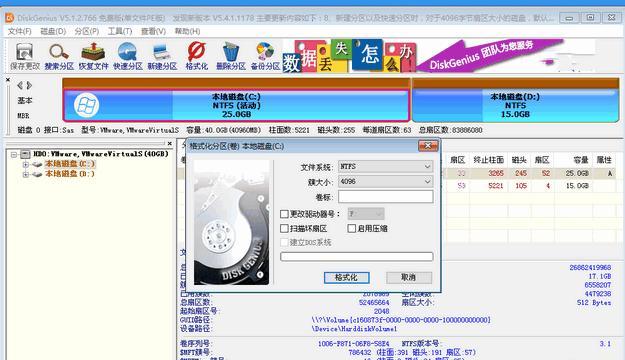This screenshot has height=360, width=625.
Task: Open the 文件(F) menu
Action: pyautogui.click(x=20, y=31)
